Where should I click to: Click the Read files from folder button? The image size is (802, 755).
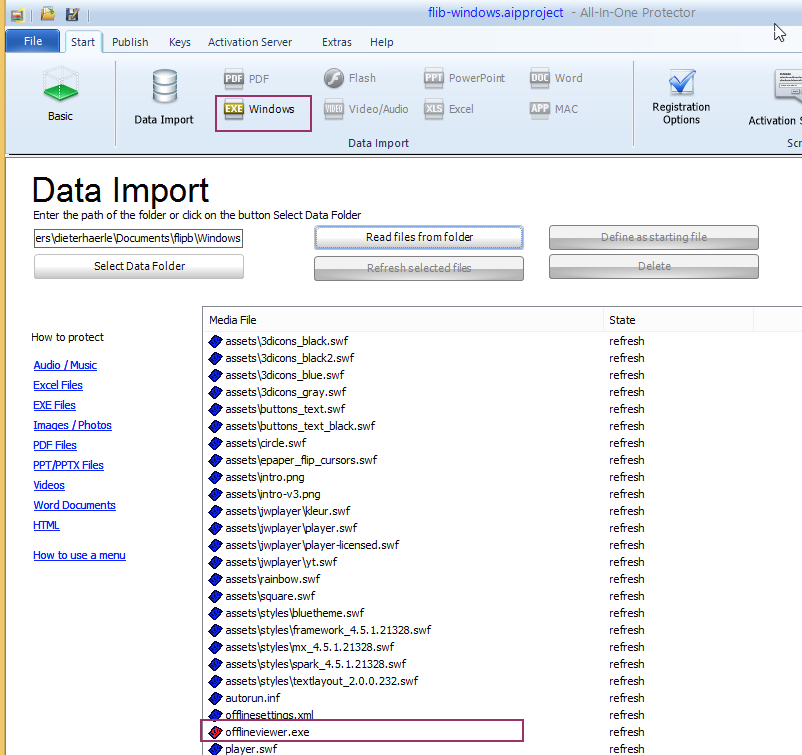click(419, 237)
